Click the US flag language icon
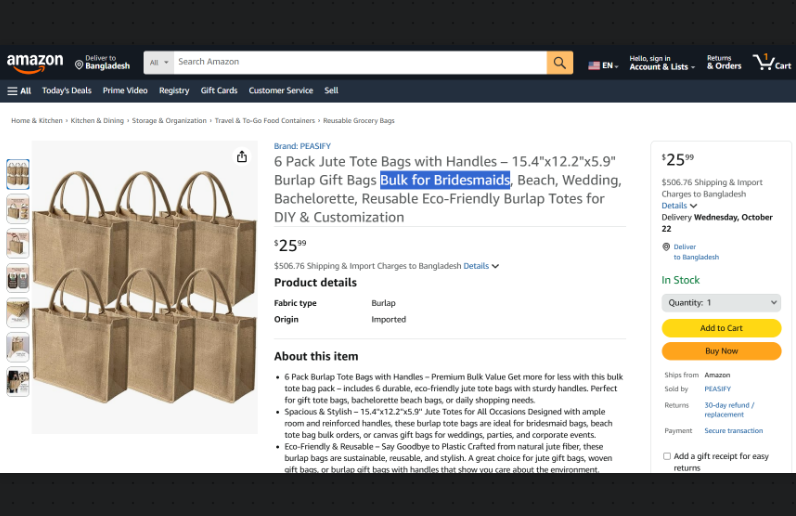Viewport: 796px width, 516px height. tap(594, 66)
